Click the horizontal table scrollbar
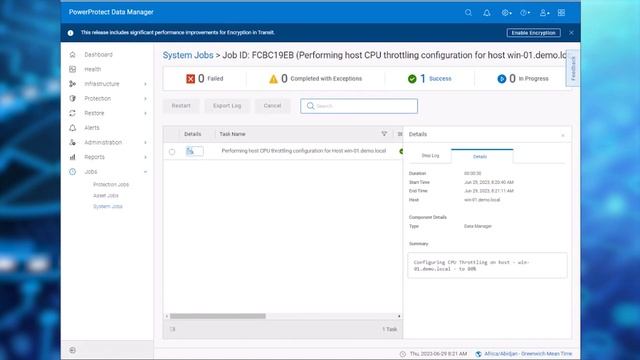Image resolution: width=640 pixels, height=360 pixels. click(218, 316)
